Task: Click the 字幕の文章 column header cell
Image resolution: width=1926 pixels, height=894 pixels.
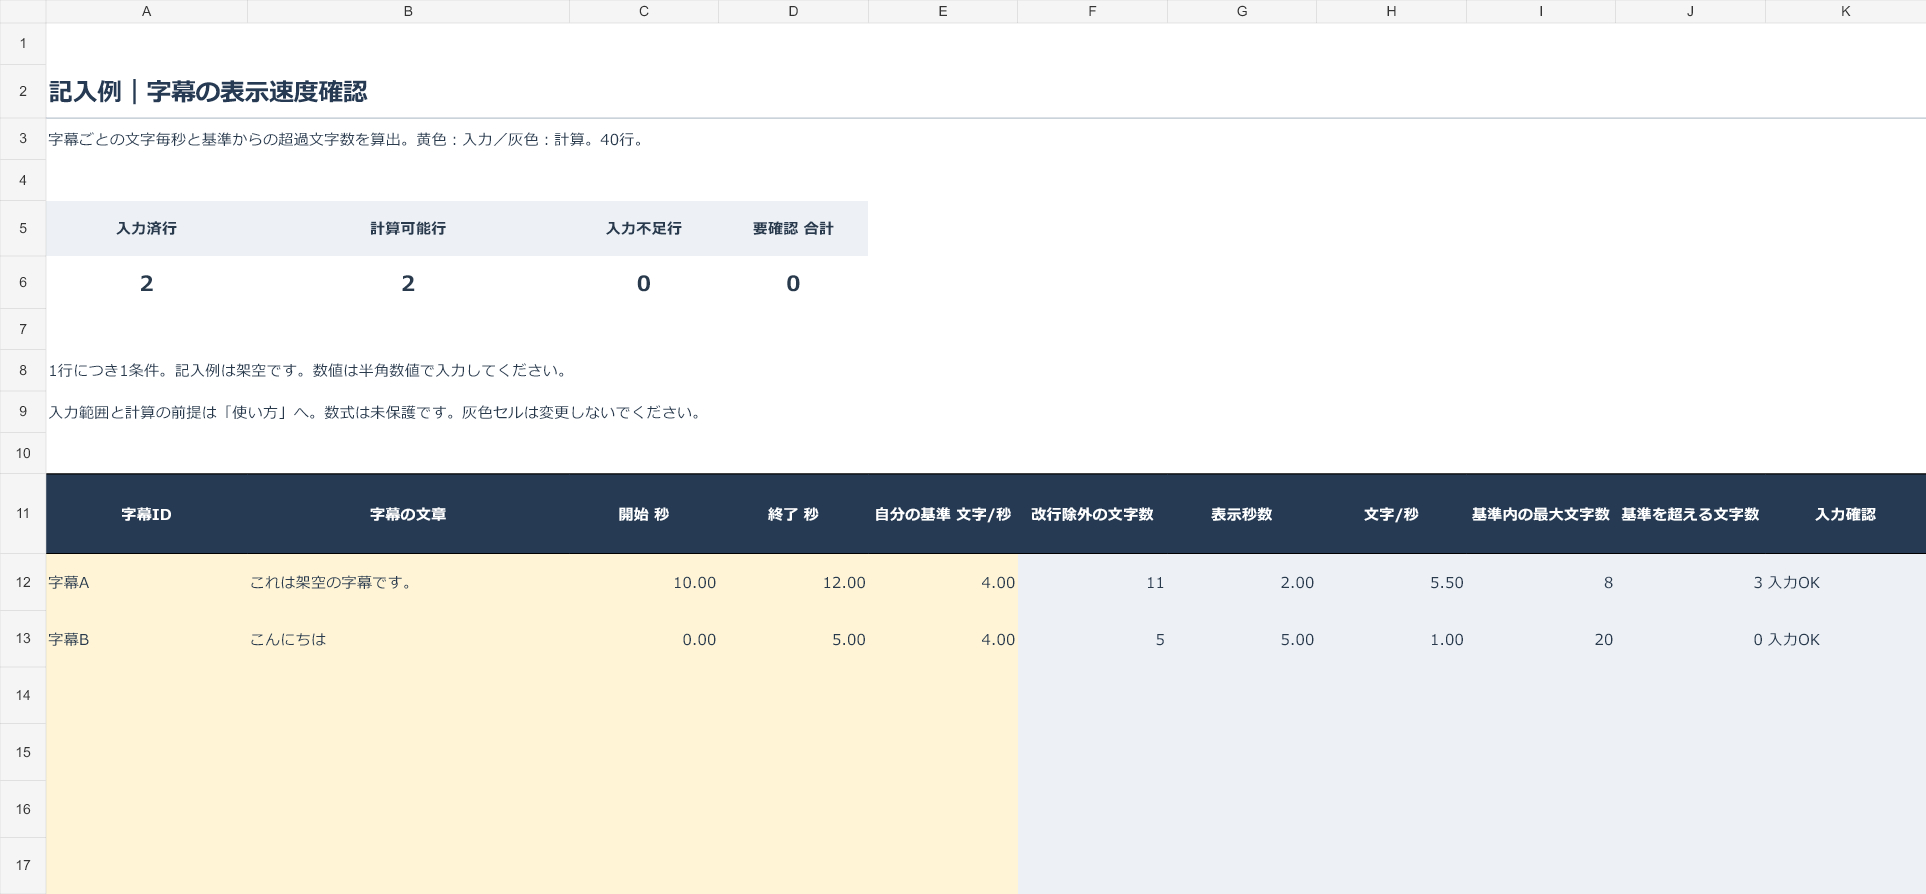Action: coord(408,514)
